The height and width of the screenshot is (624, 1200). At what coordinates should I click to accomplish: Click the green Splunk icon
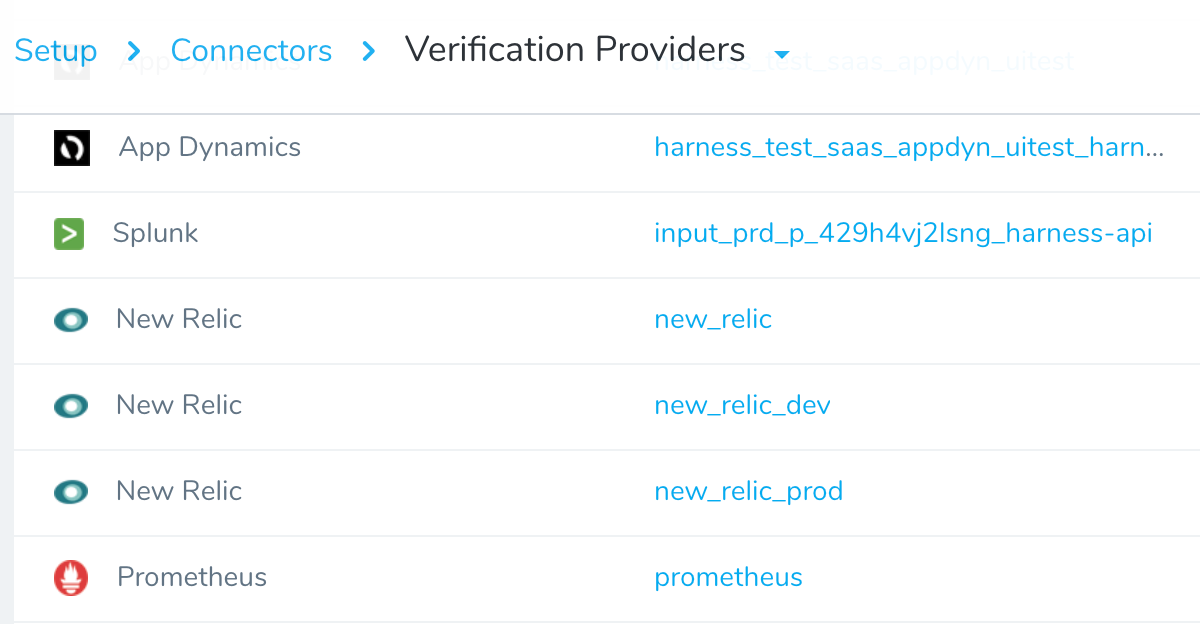(x=69, y=234)
